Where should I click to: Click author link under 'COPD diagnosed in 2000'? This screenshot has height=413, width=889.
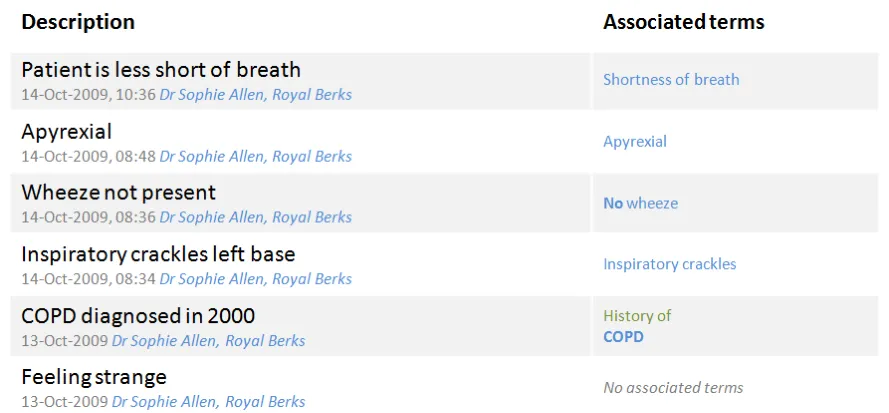(x=208, y=341)
